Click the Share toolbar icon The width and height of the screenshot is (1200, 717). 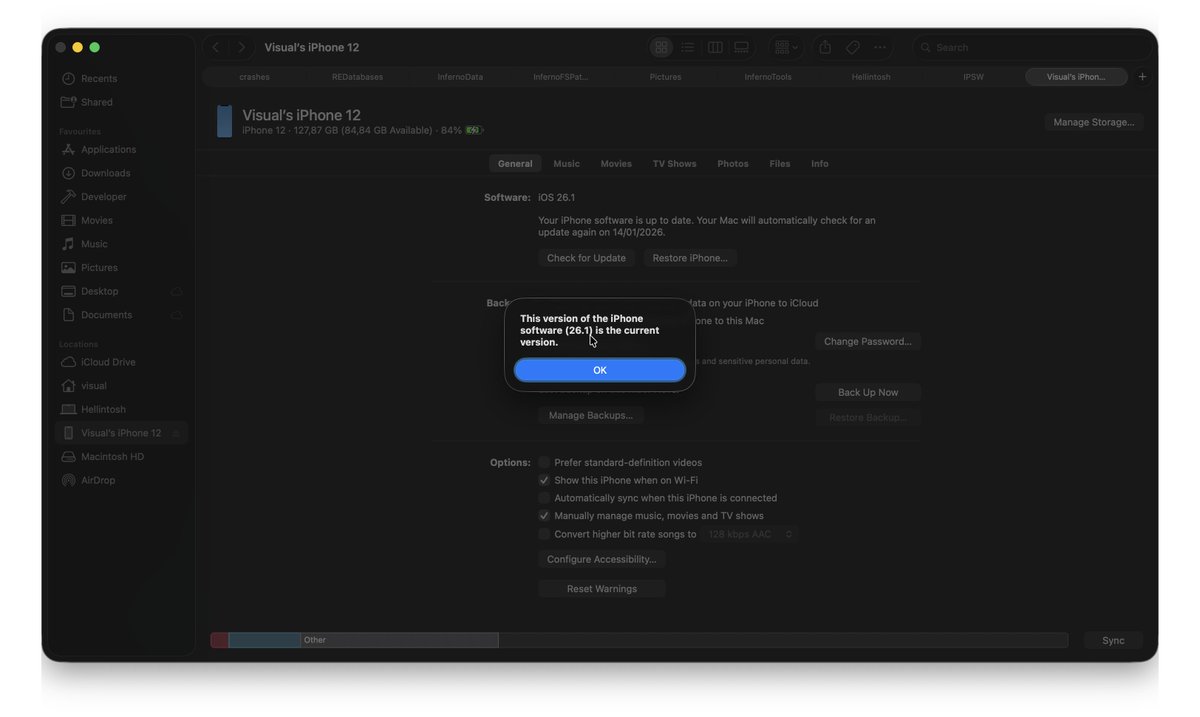point(825,47)
